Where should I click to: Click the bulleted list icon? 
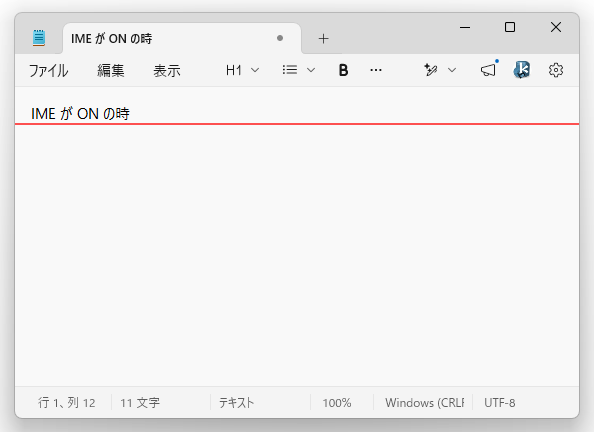(x=290, y=70)
